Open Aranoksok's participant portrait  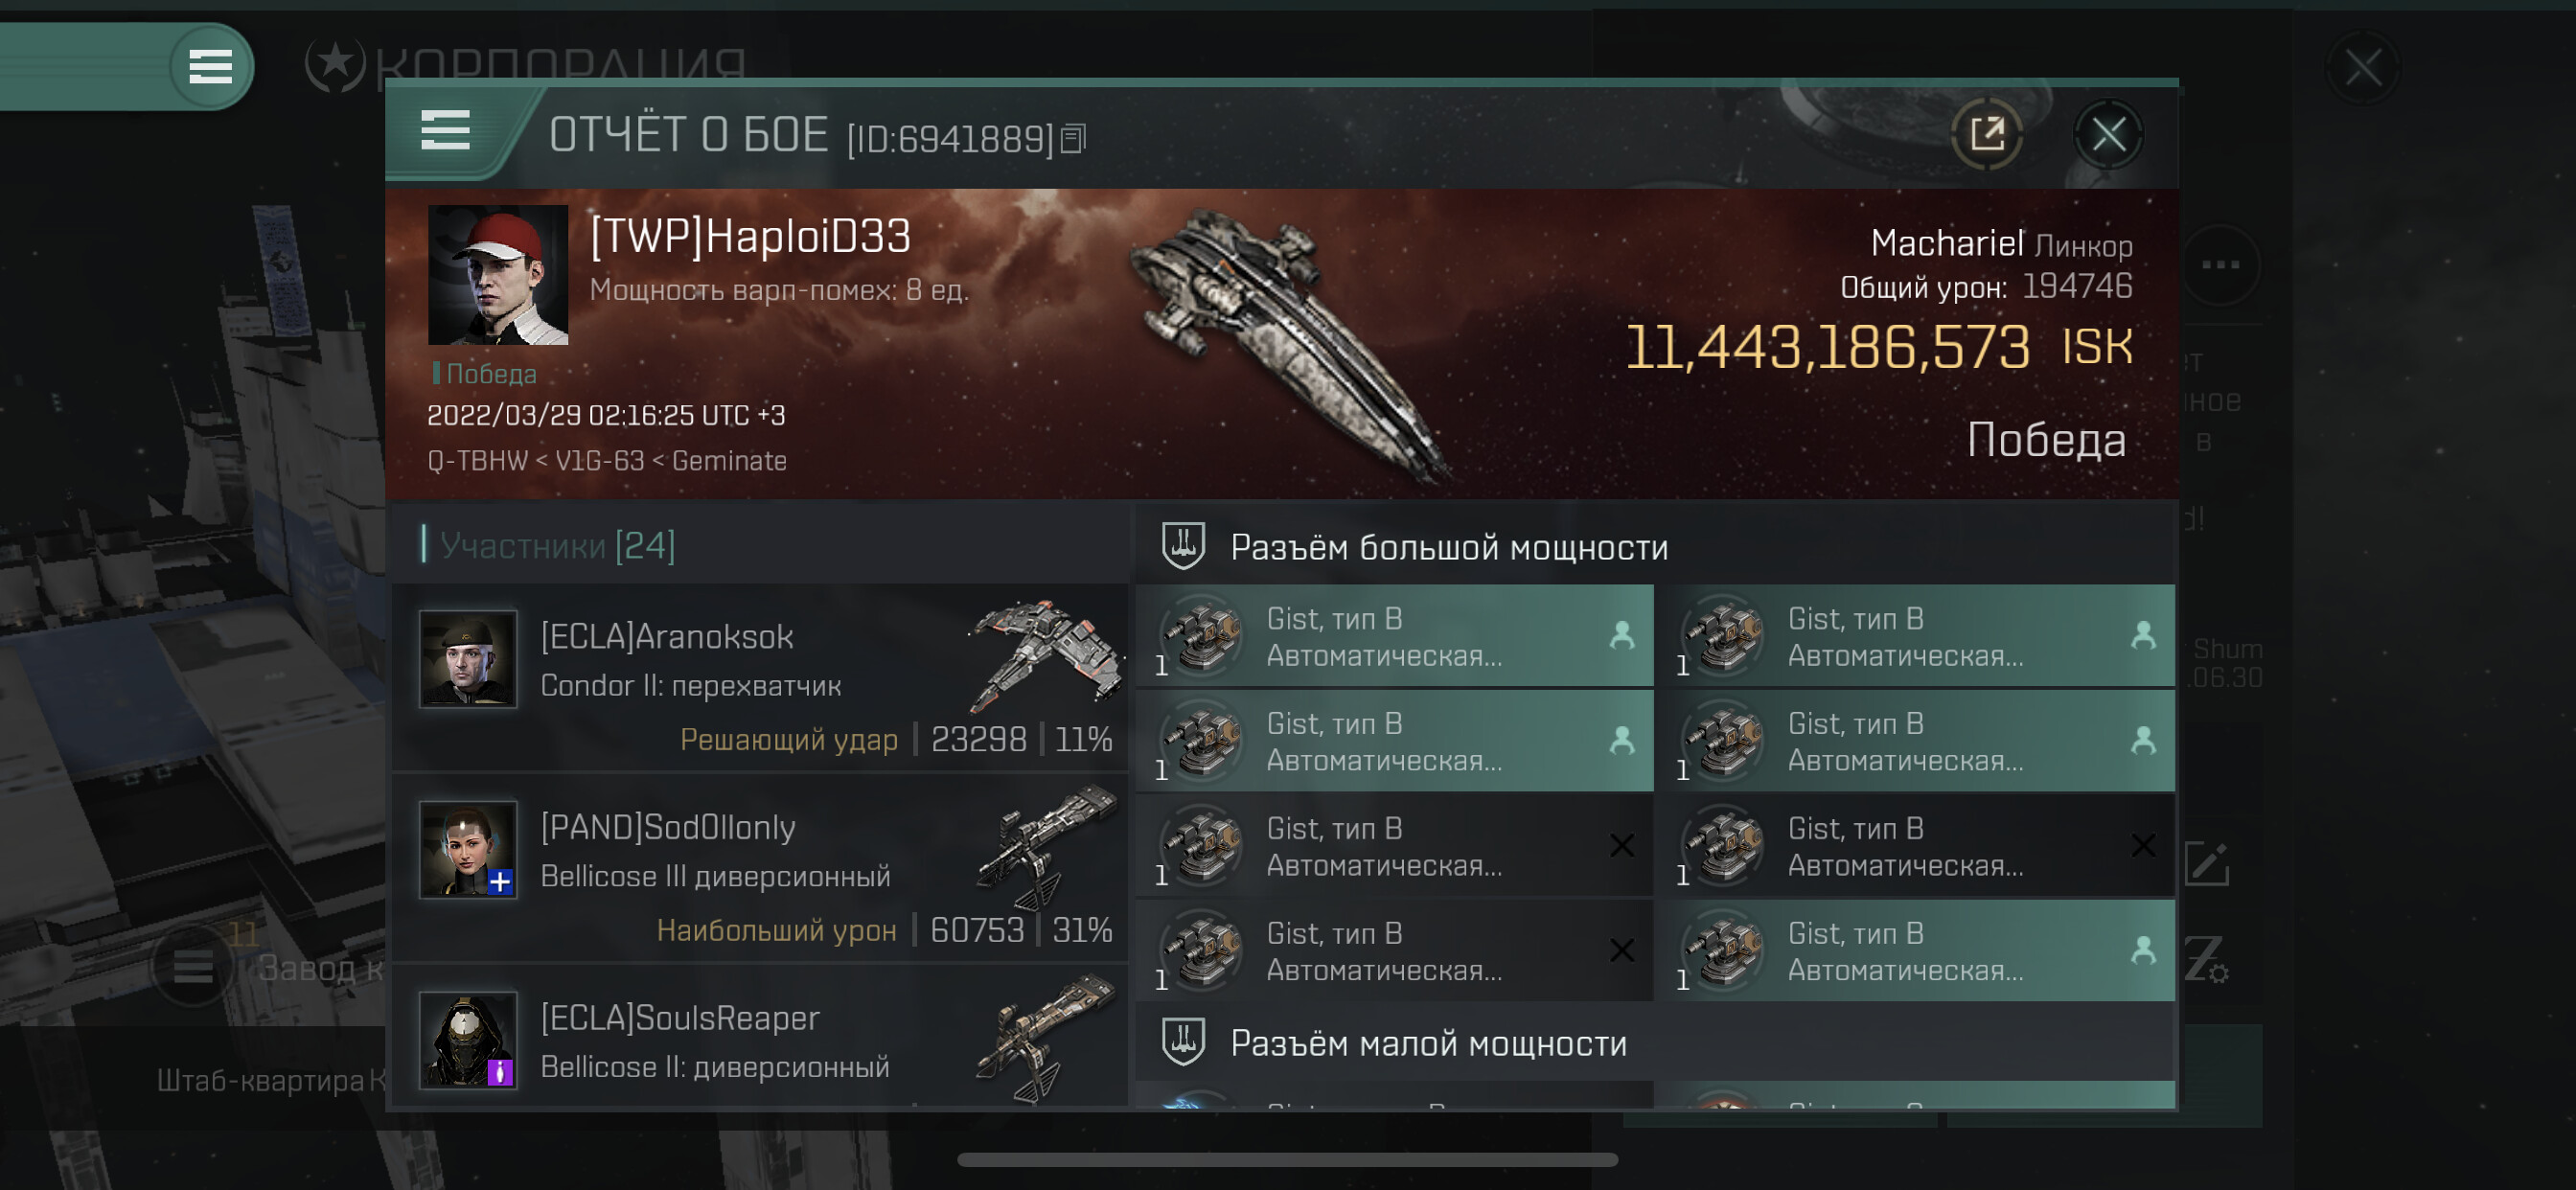point(467,659)
